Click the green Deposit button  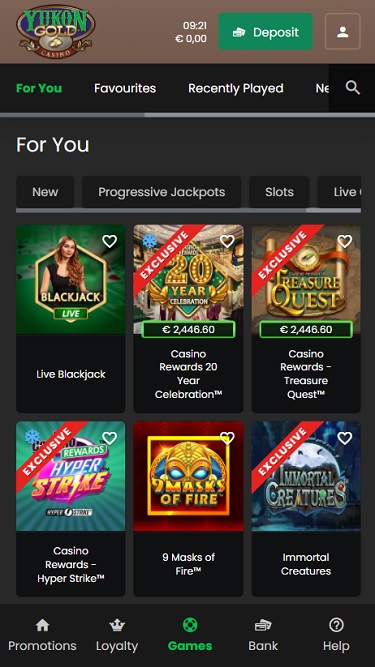pos(265,31)
